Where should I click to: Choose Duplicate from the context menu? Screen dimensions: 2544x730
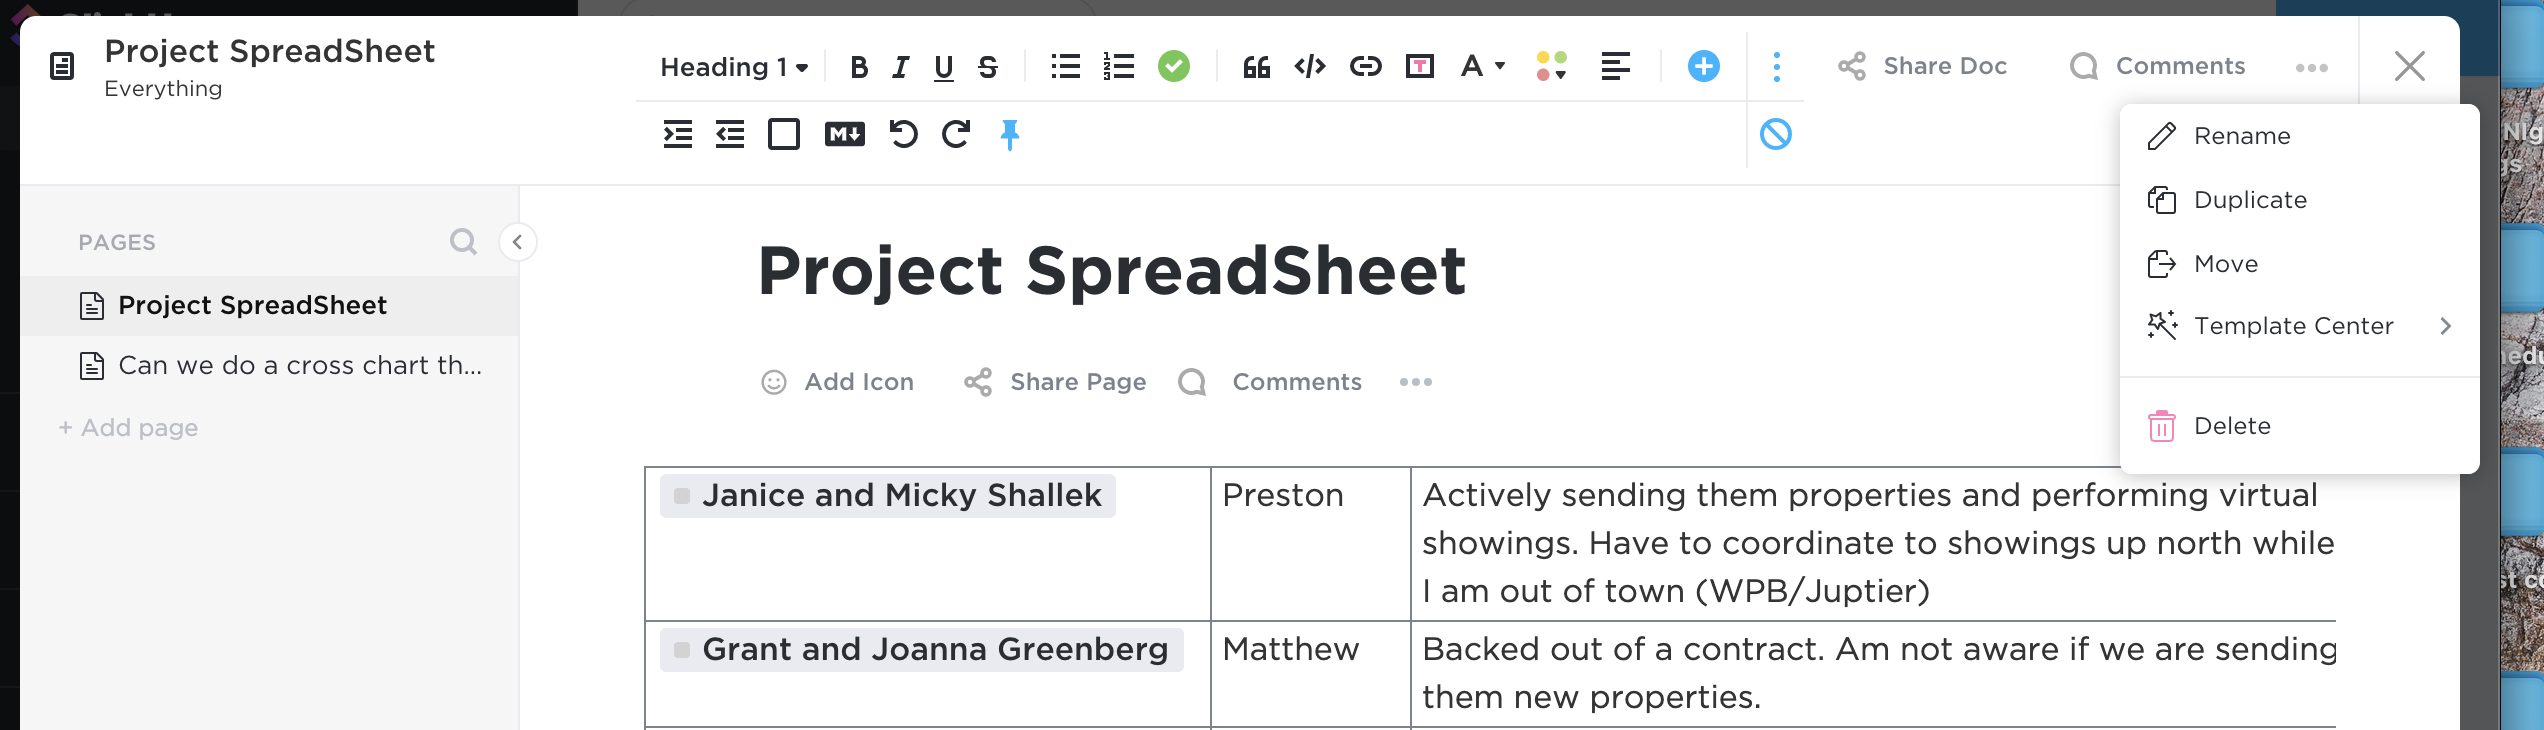(2250, 200)
